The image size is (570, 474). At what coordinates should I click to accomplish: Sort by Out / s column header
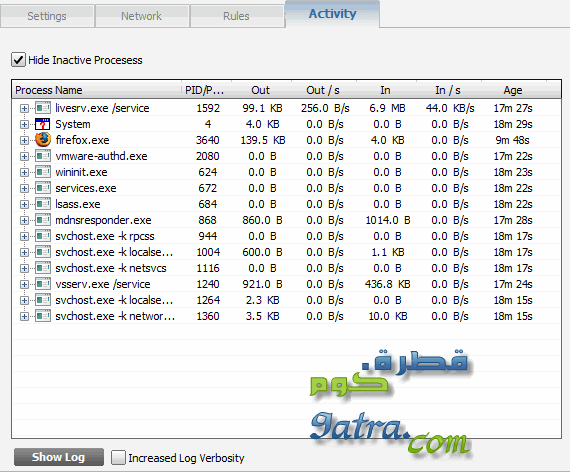coord(323,90)
